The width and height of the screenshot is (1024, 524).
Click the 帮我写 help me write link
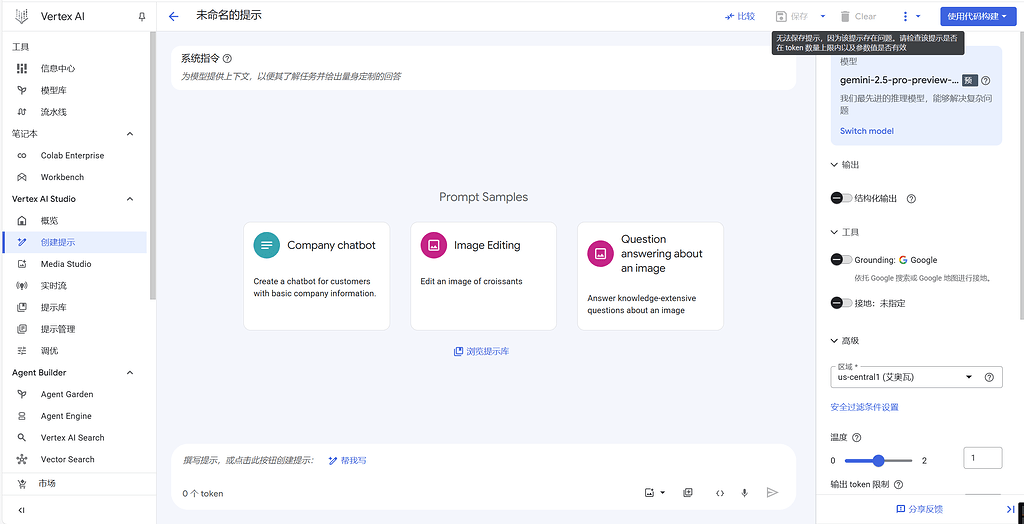click(x=347, y=461)
